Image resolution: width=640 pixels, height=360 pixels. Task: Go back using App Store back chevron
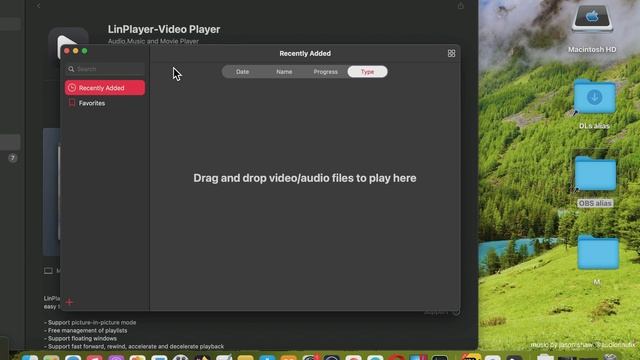point(38,6)
